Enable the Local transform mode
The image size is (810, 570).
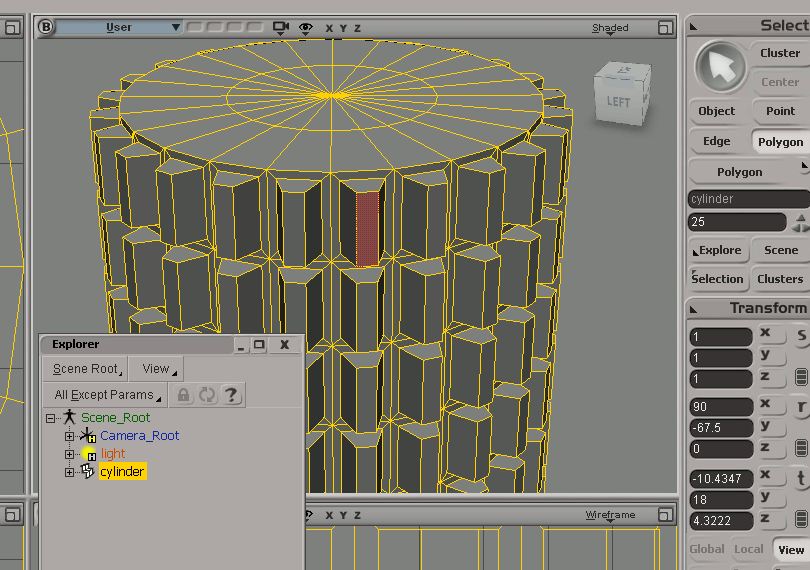pyautogui.click(x=749, y=549)
